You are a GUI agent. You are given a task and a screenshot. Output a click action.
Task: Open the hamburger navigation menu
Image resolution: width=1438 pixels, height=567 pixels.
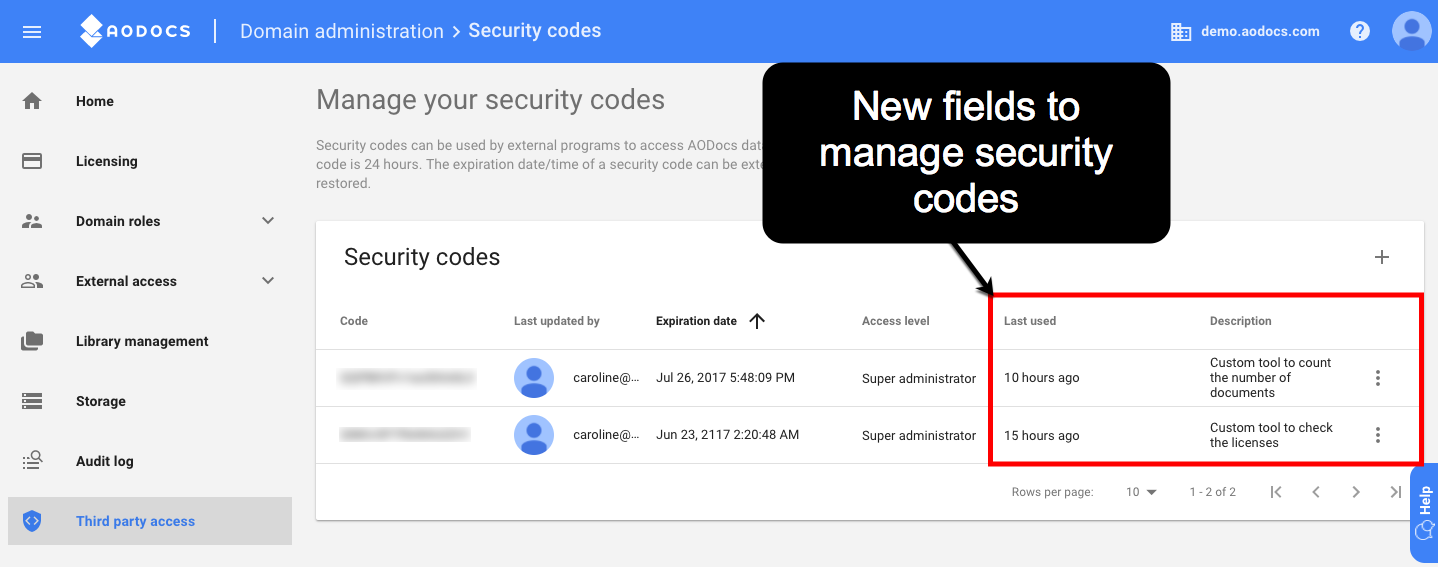tap(32, 31)
